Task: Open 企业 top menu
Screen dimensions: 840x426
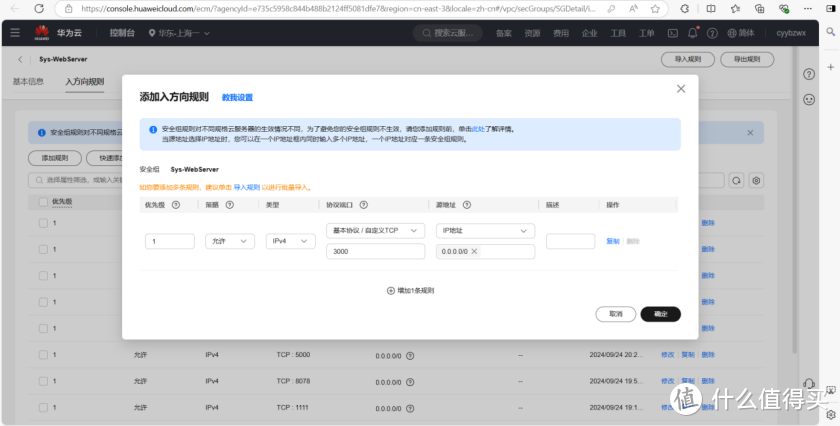Action: click(x=589, y=33)
